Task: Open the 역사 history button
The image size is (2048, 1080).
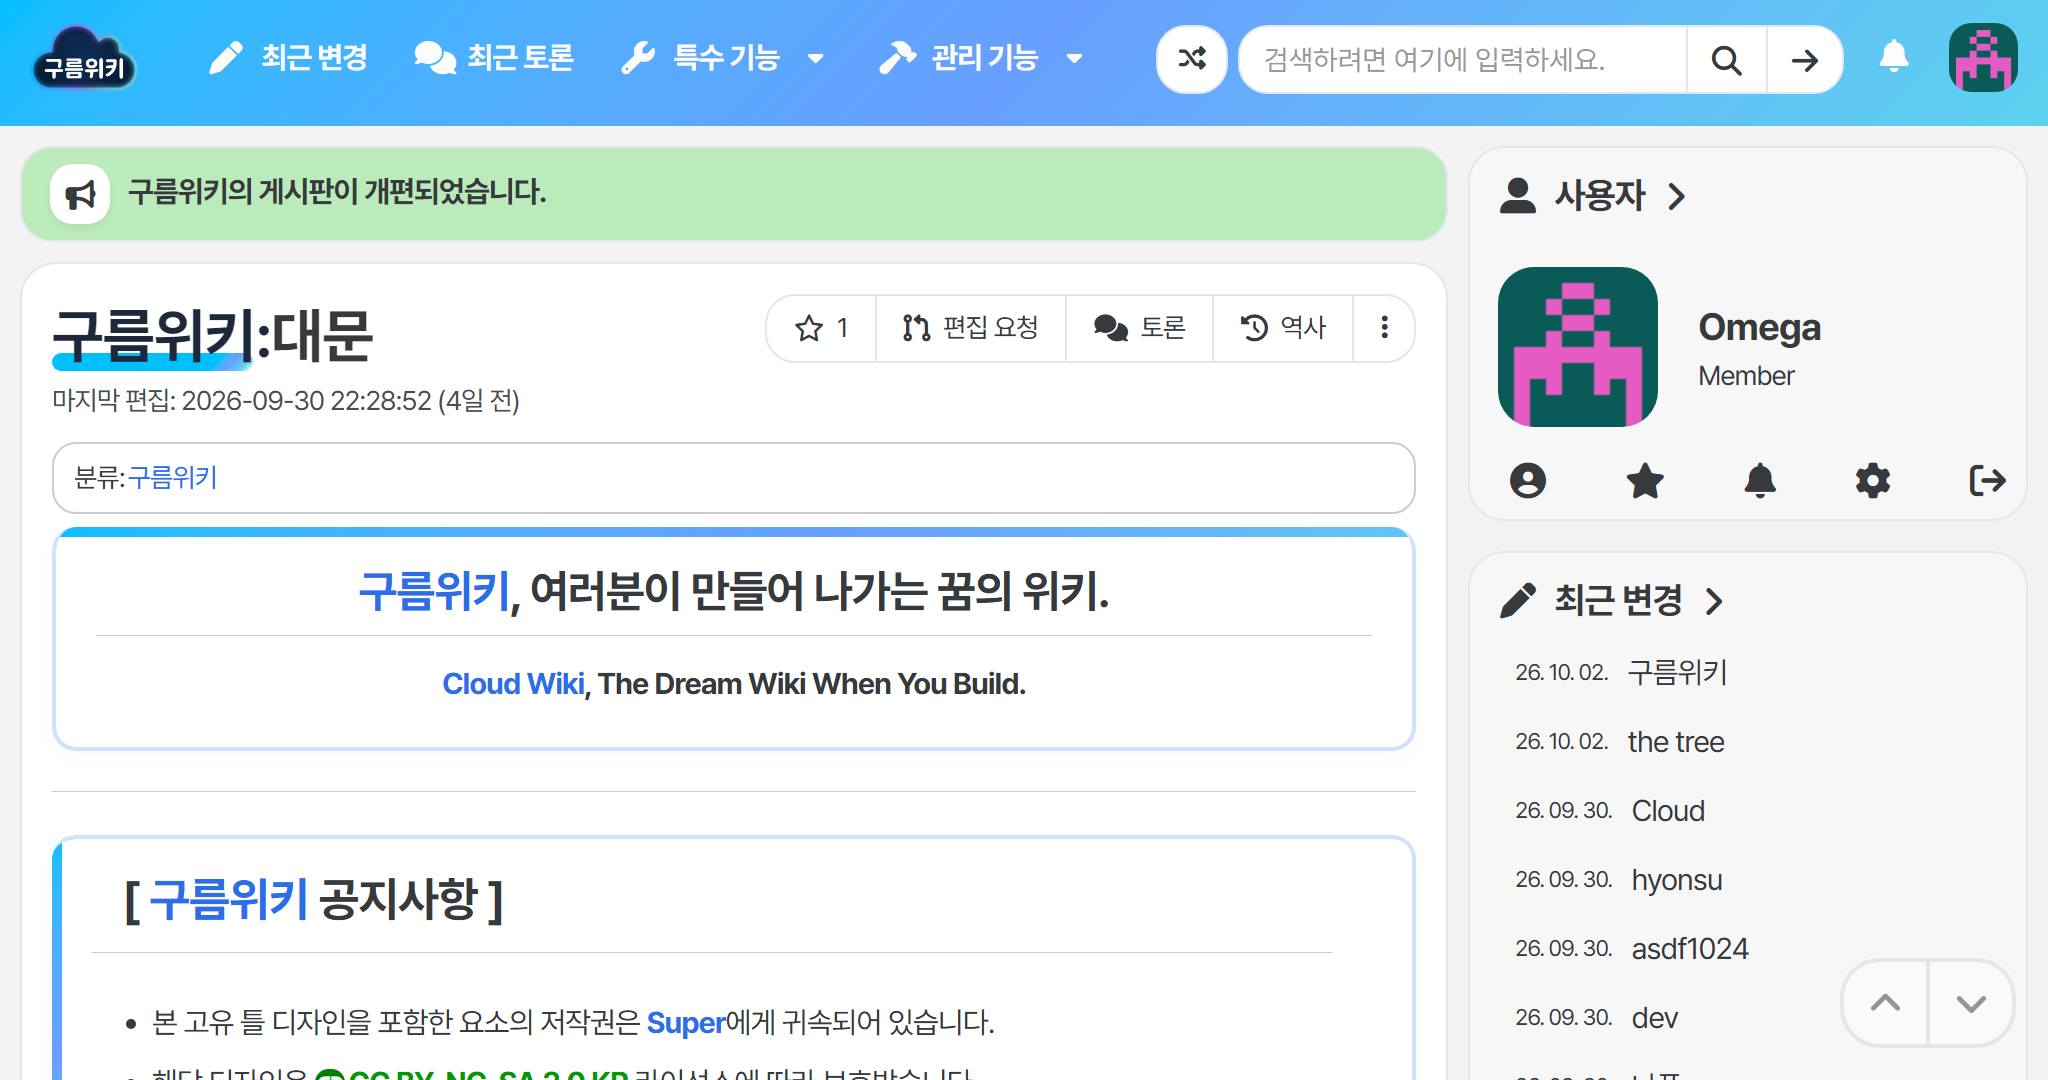Action: click(1283, 328)
